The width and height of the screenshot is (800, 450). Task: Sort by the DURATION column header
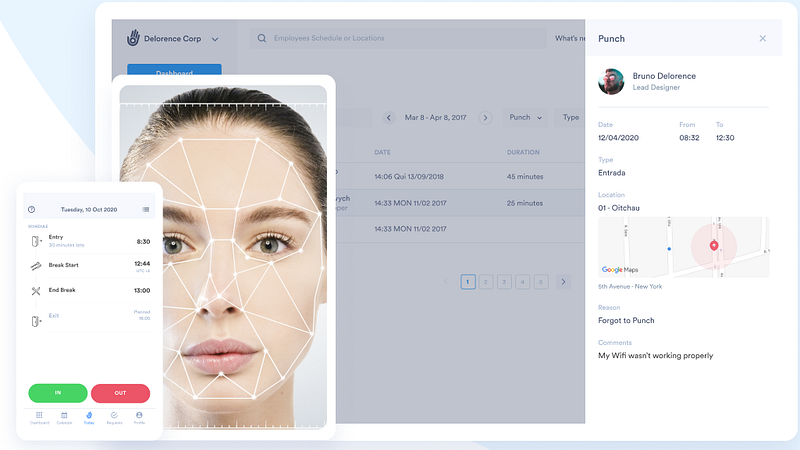[523, 153]
